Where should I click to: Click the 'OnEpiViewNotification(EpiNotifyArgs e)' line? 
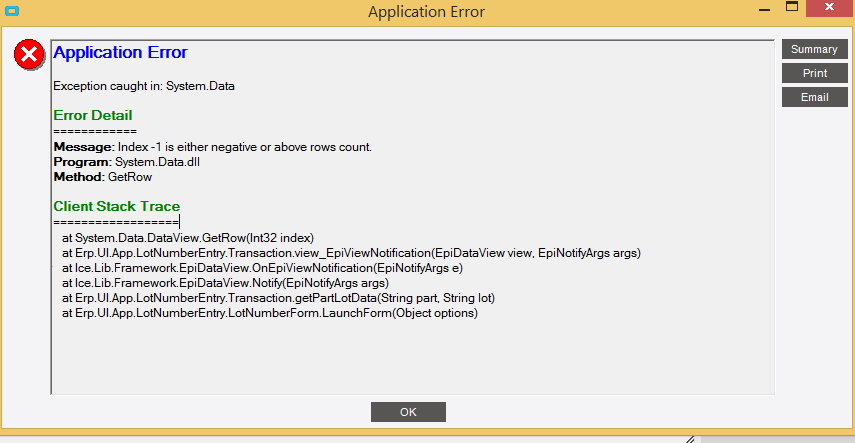(262, 268)
